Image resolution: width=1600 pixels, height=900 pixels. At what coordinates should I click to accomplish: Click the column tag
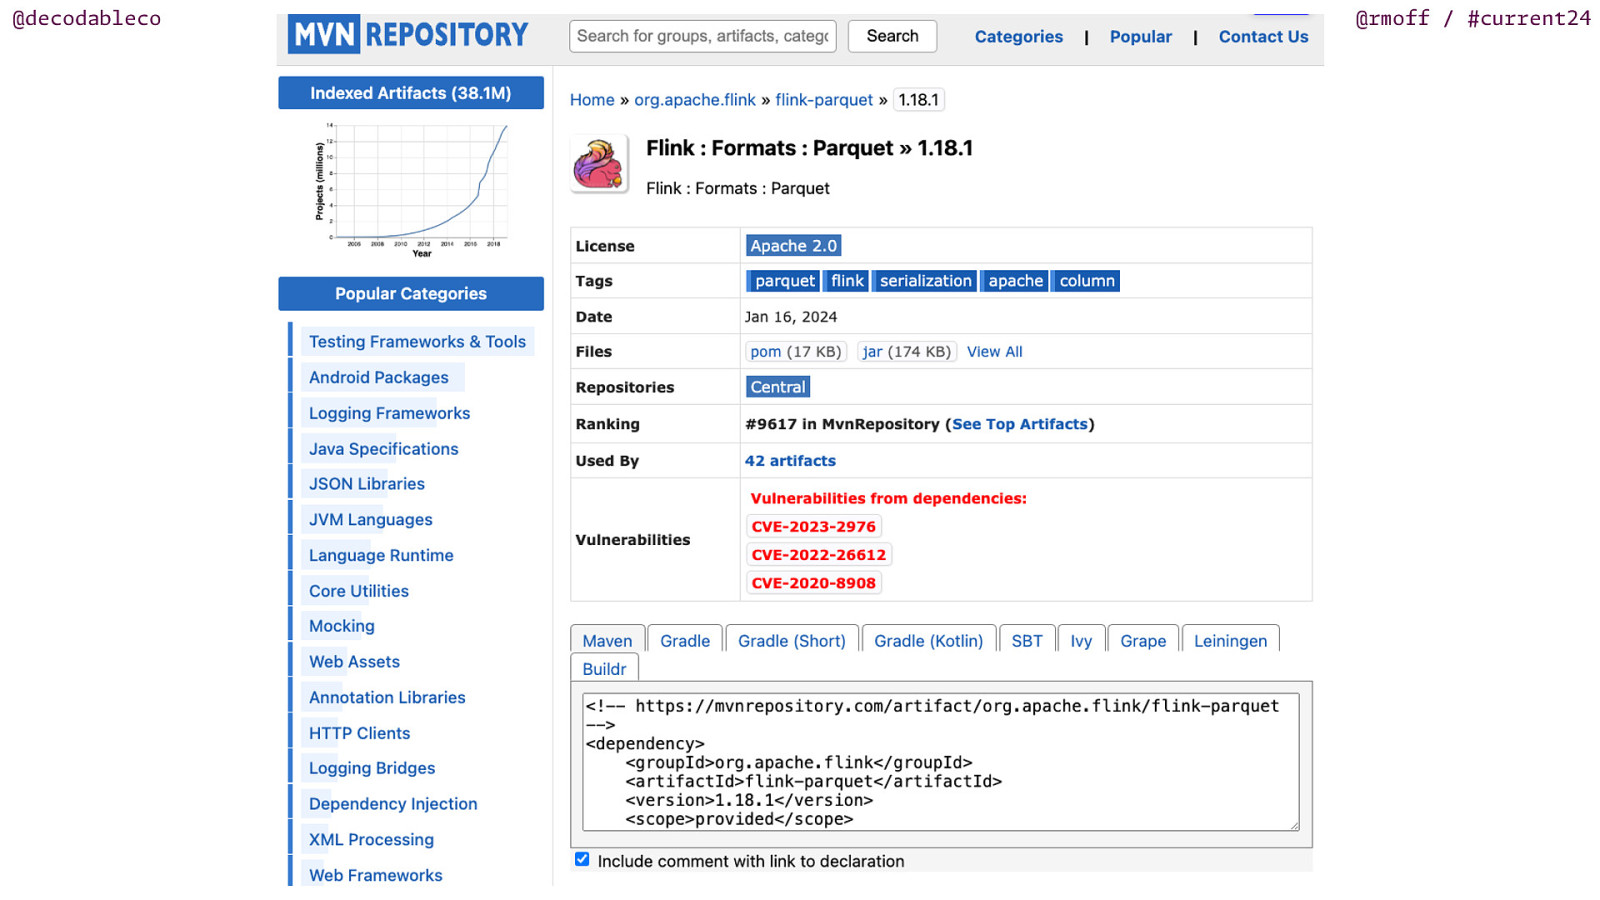click(x=1086, y=281)
